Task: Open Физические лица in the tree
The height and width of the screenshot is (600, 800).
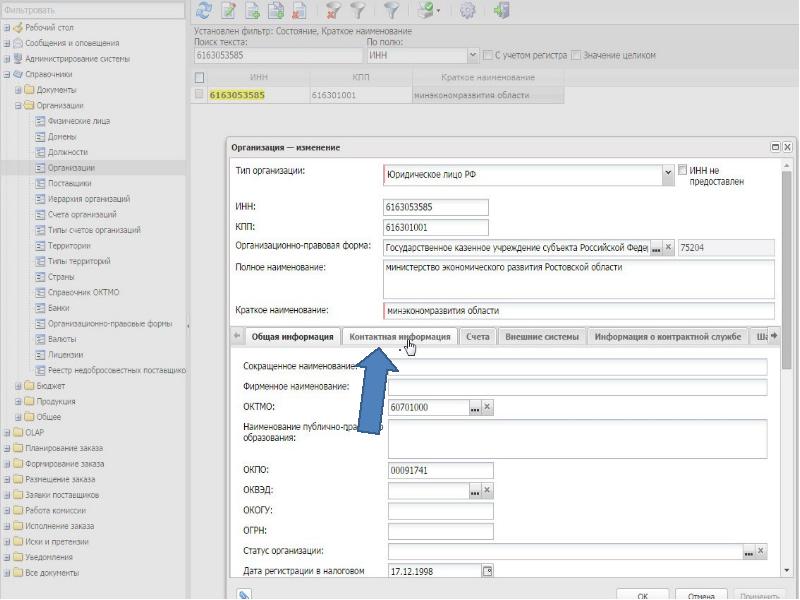Action: point(79,121)
